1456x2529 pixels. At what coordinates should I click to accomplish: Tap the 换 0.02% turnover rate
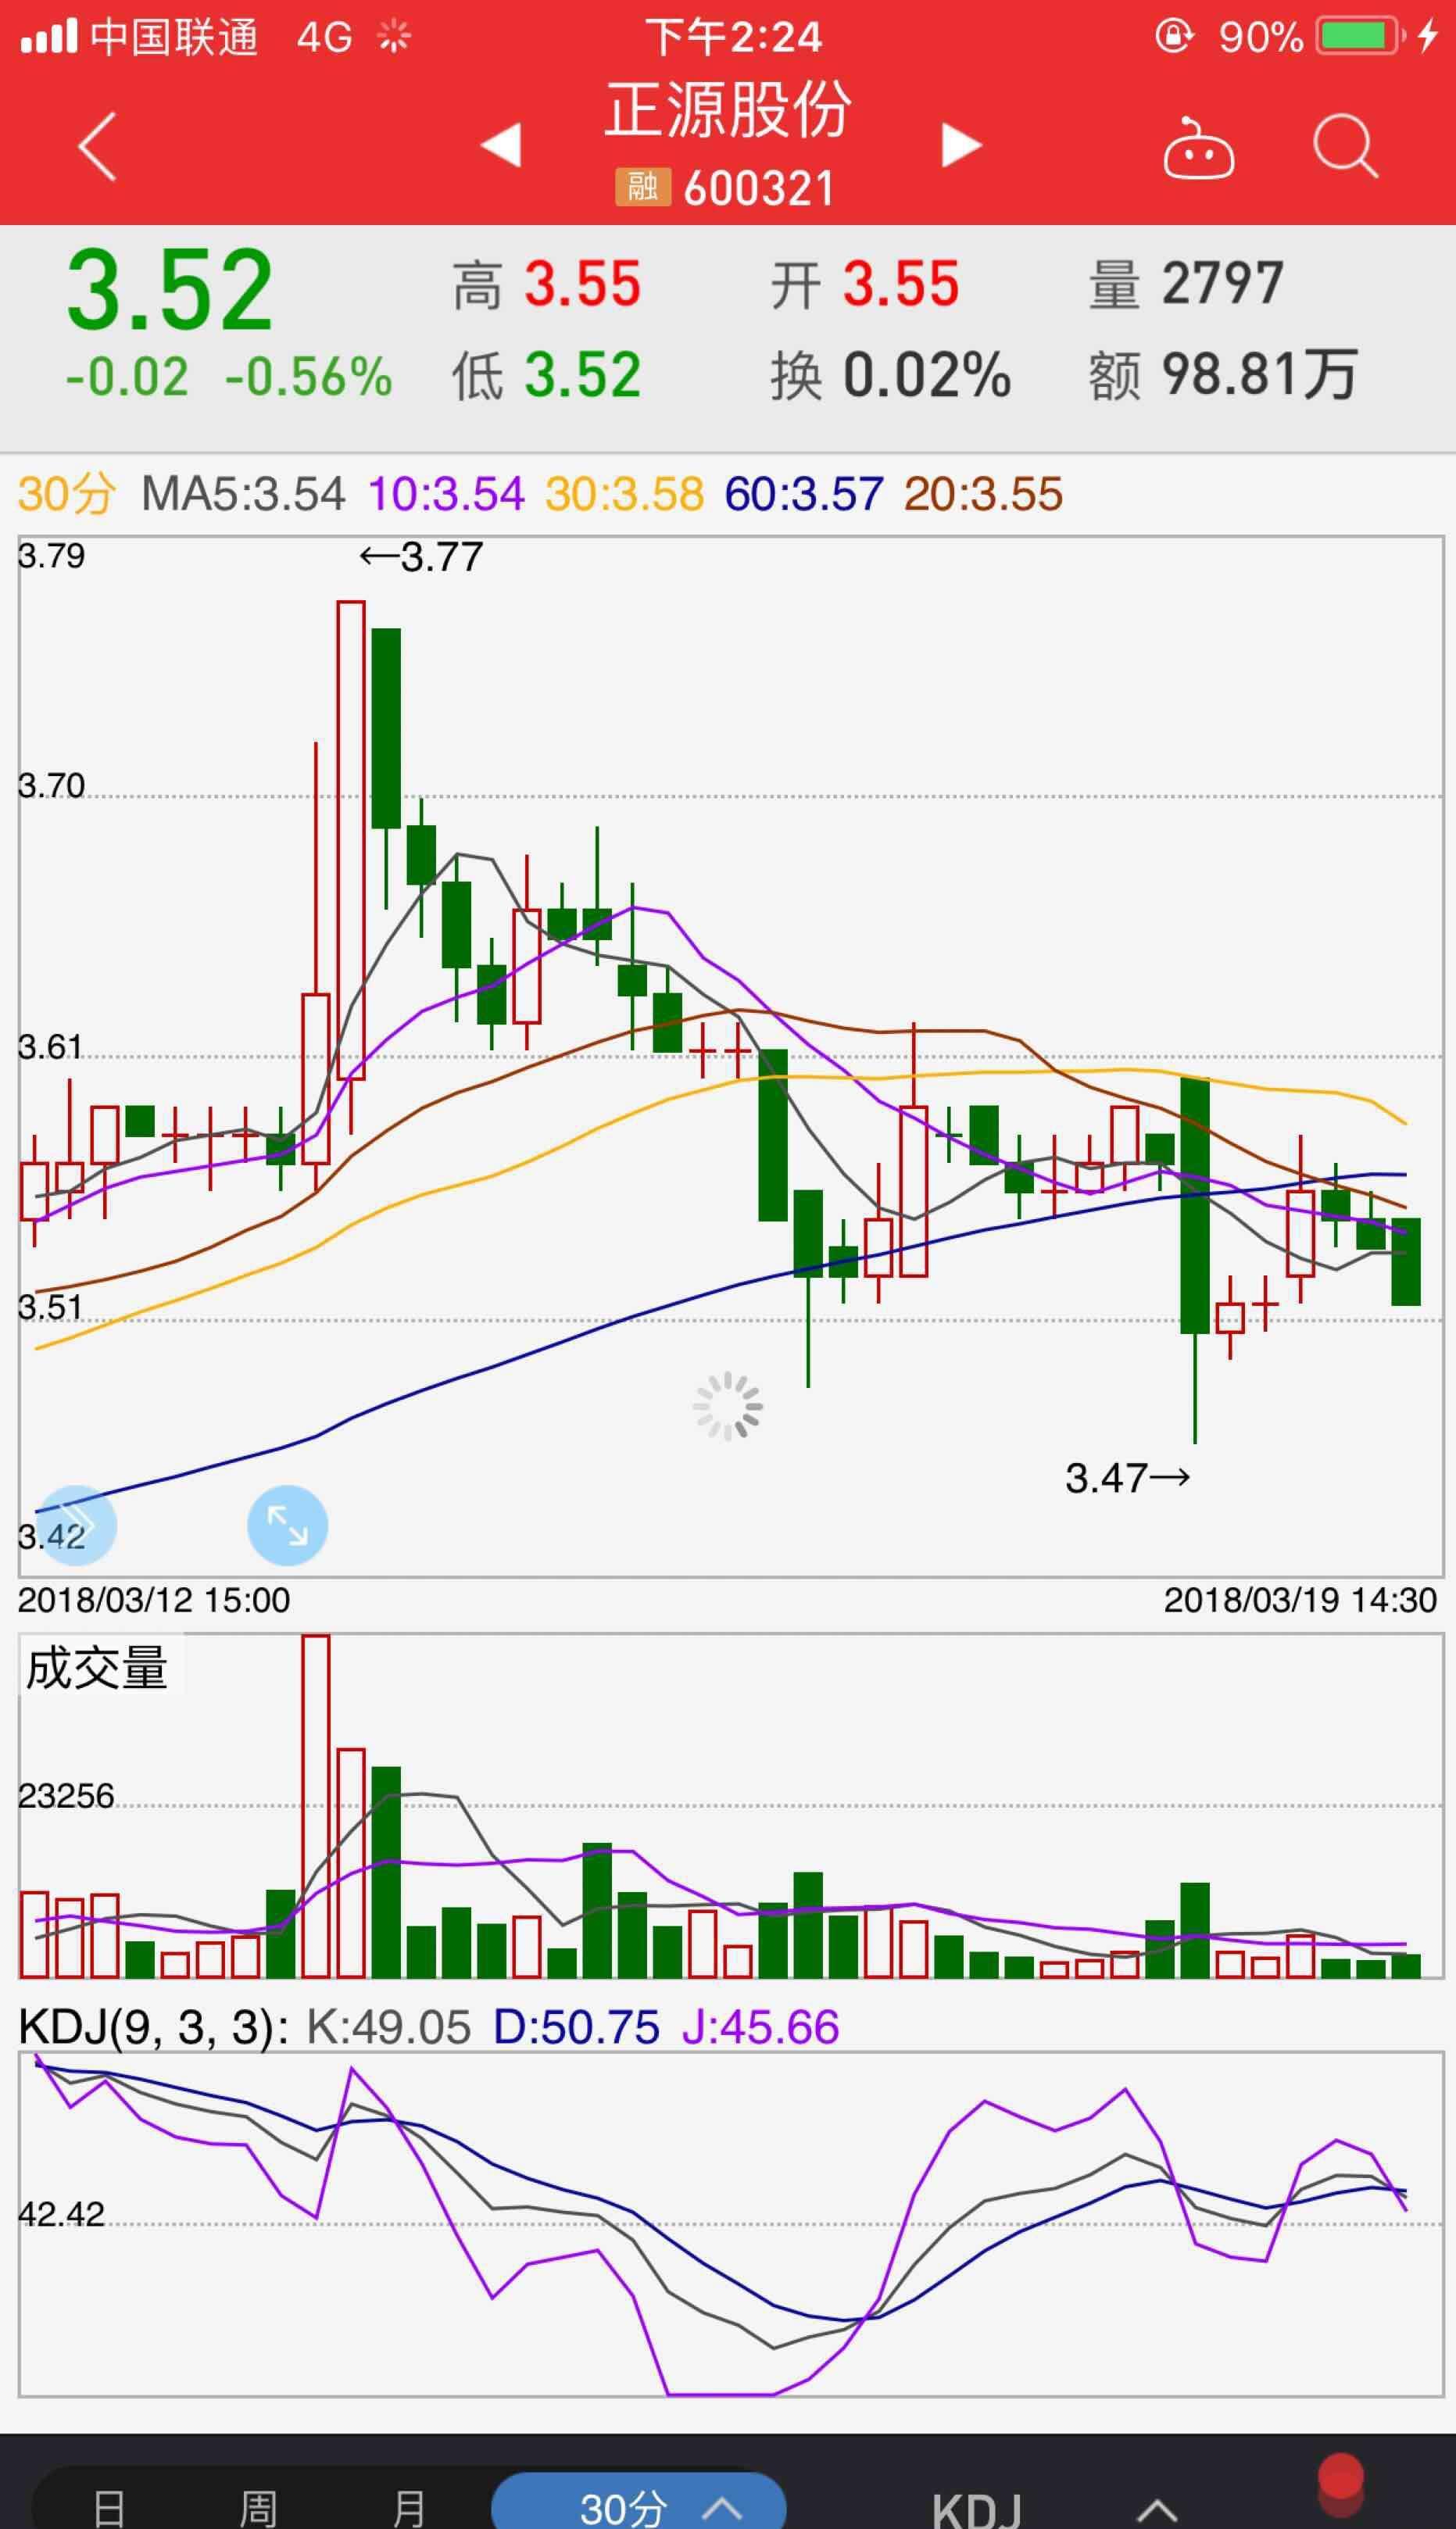tap(890, 375)
